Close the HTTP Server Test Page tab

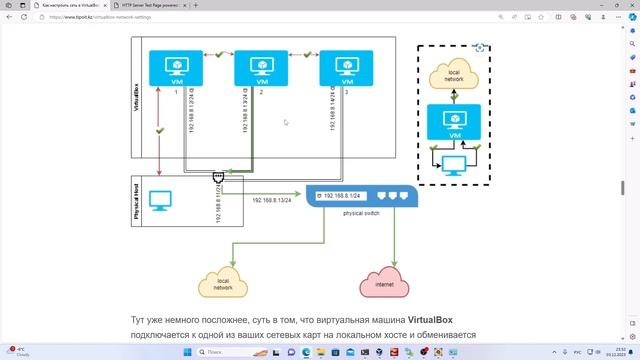(x=184, y=5)
